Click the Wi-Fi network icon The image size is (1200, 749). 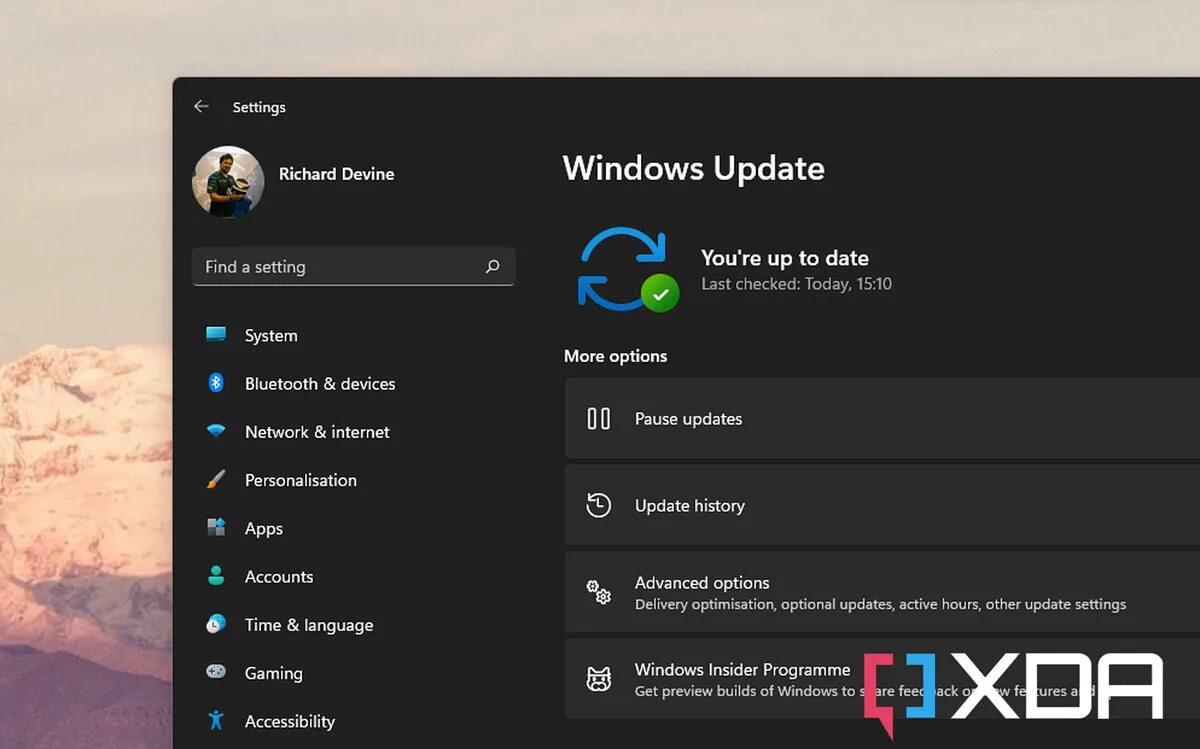coord(216,432)
